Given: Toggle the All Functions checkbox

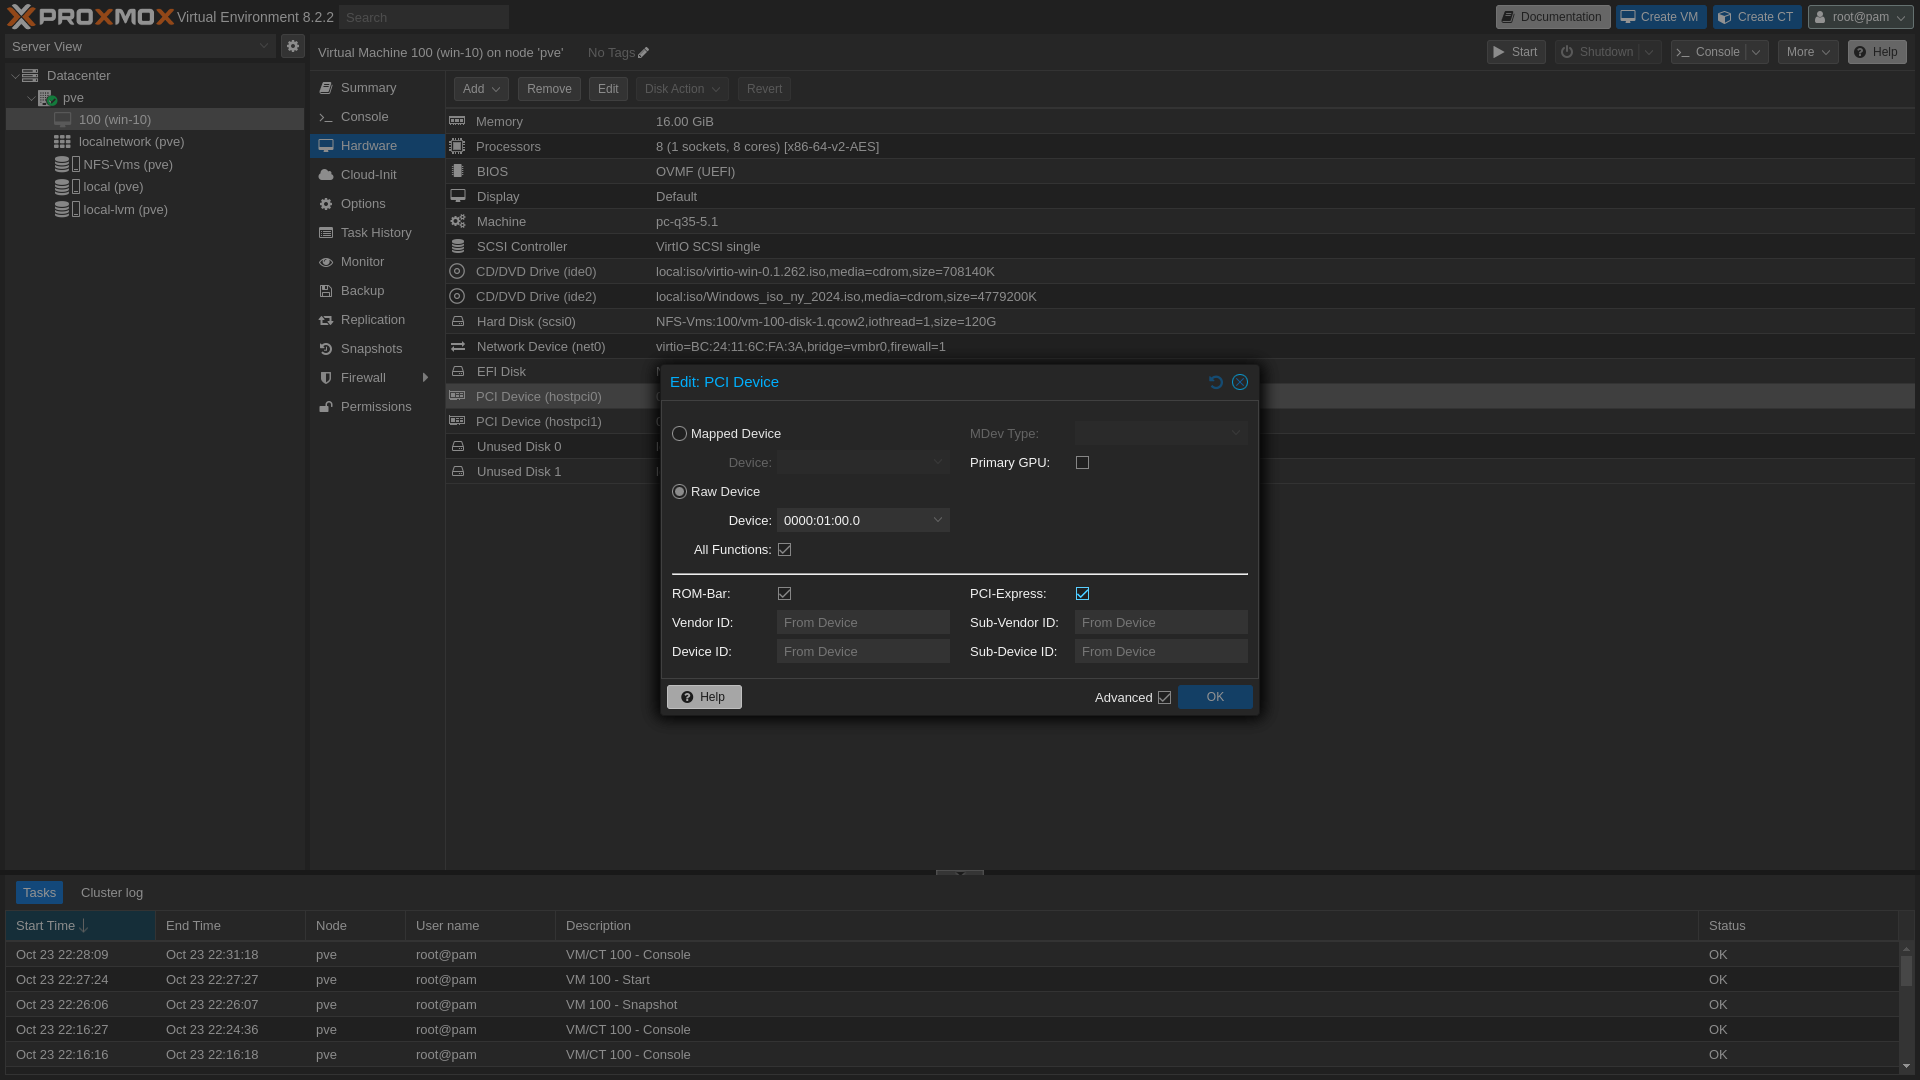Looking at the screenshot, I should coord(784,549).
